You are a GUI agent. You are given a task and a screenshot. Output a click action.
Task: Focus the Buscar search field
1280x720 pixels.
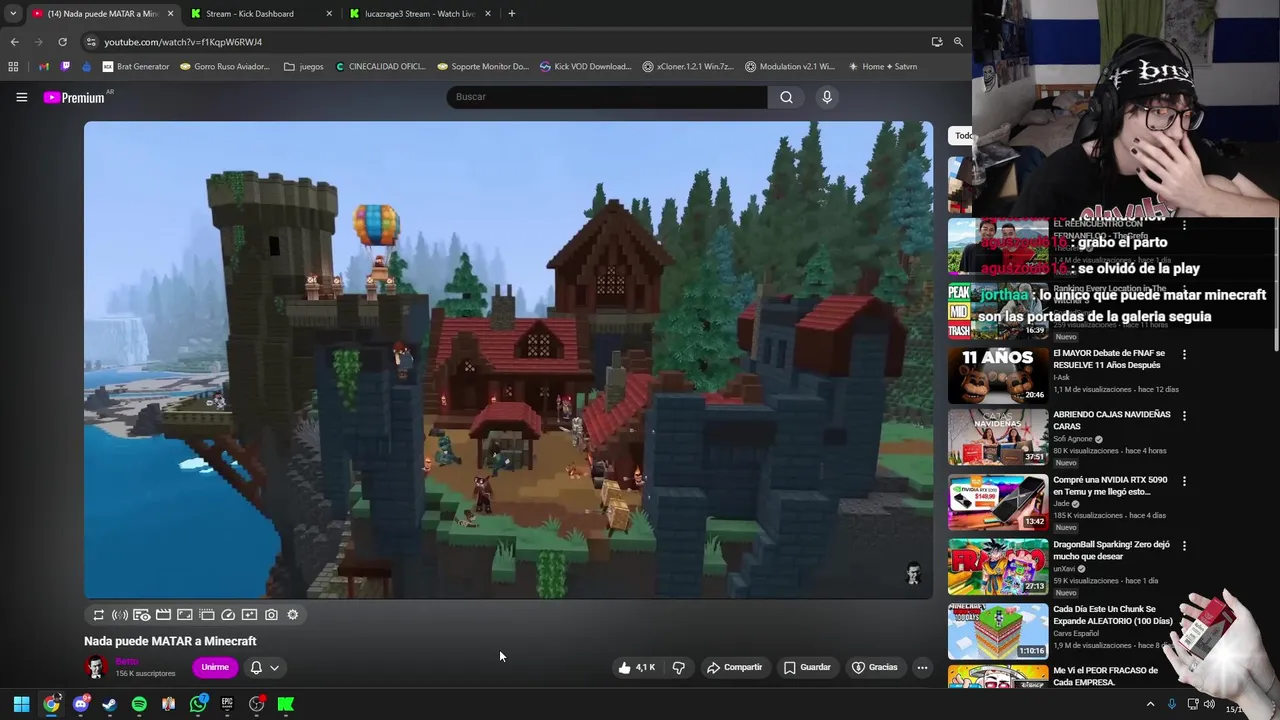(x=607, y=97)
